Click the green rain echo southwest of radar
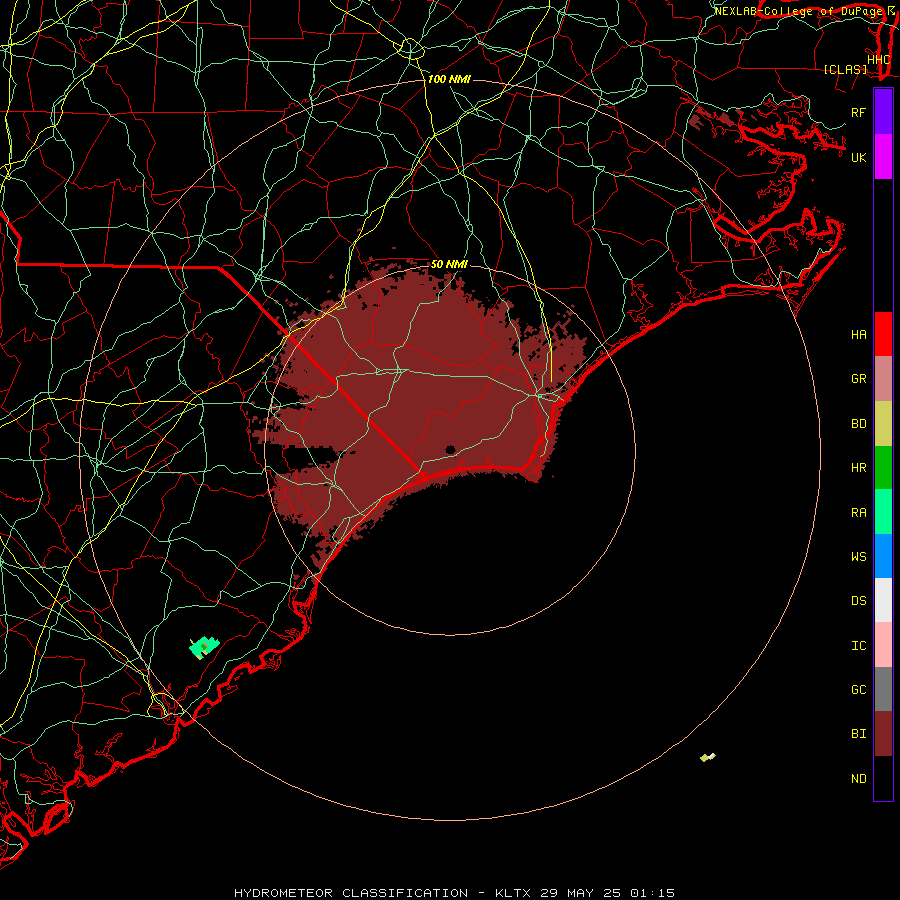 [x=204, y=646]
